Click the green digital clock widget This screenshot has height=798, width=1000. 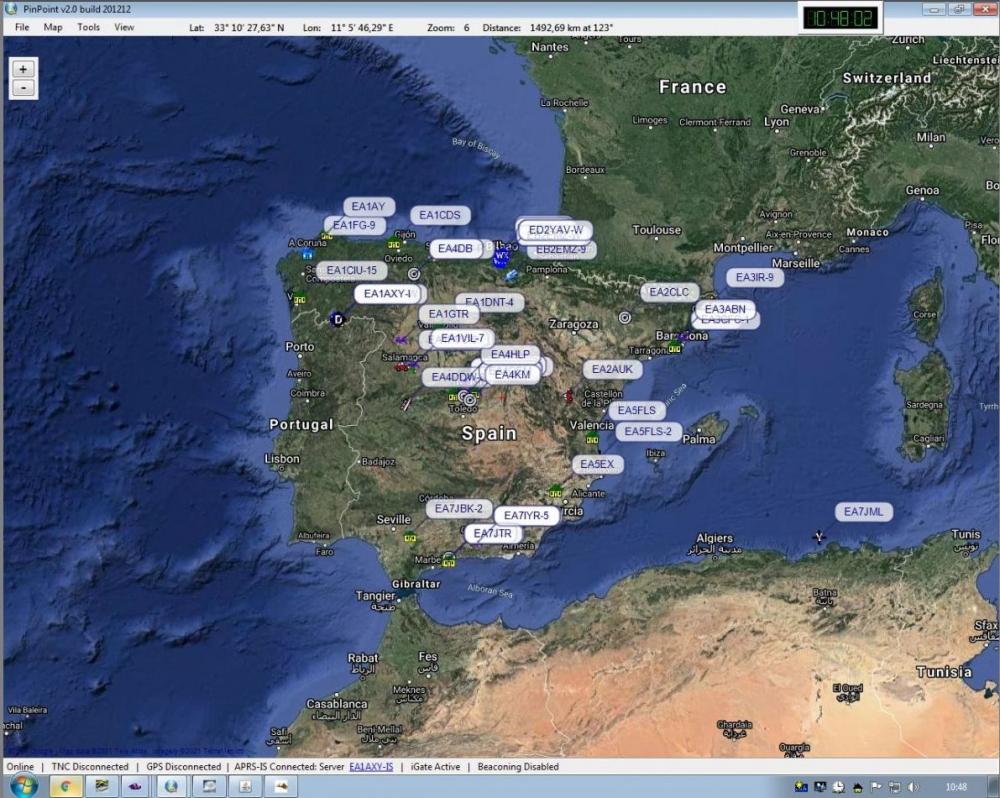tap(840, 18)
